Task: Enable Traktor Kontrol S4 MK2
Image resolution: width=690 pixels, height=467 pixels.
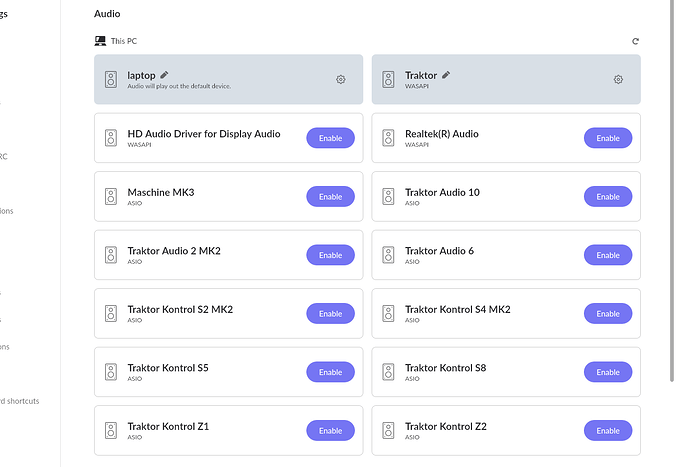Action: pos(607,314)
